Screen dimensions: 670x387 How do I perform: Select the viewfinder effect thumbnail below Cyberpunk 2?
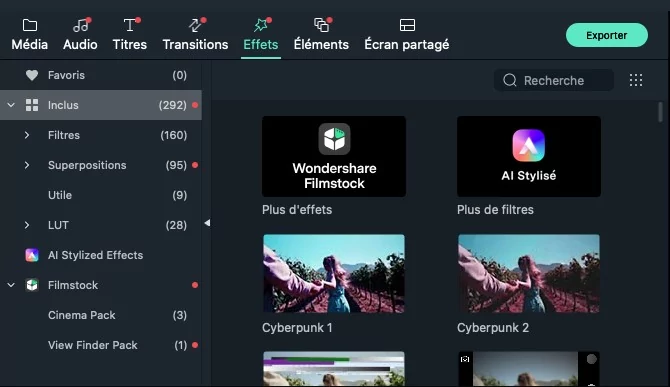529,369
